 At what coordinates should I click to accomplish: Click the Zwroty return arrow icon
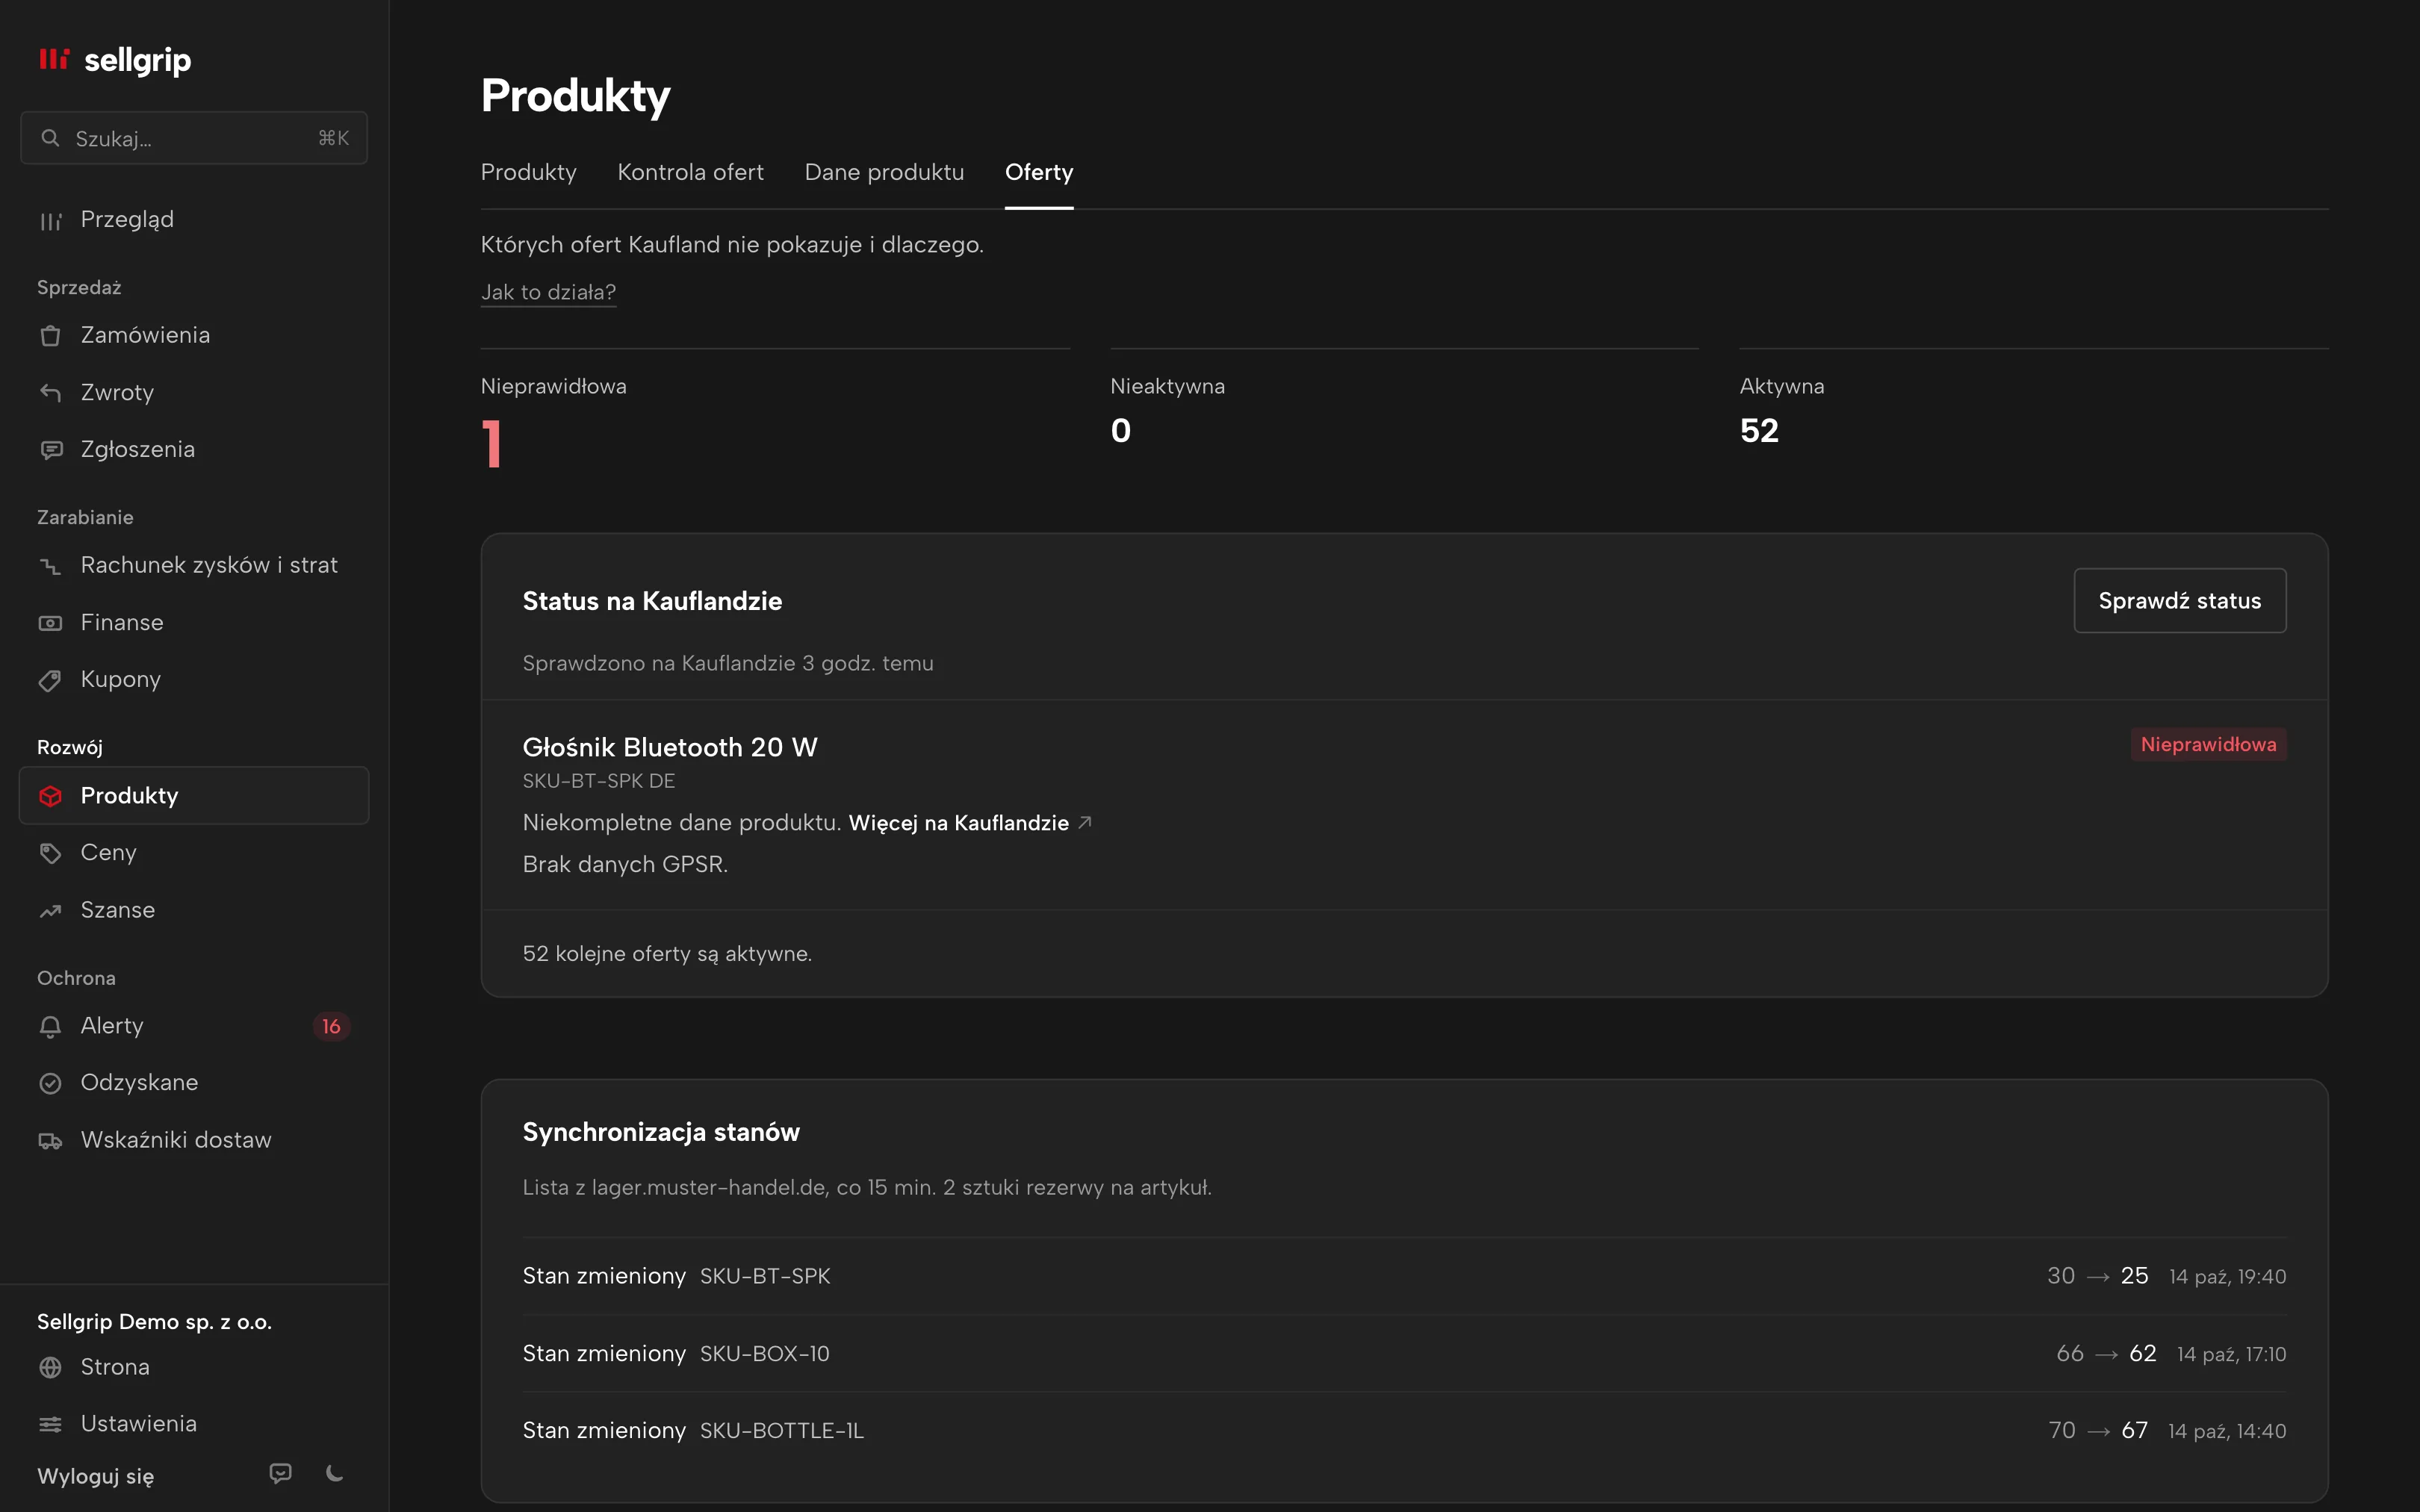tap(50, 393)
